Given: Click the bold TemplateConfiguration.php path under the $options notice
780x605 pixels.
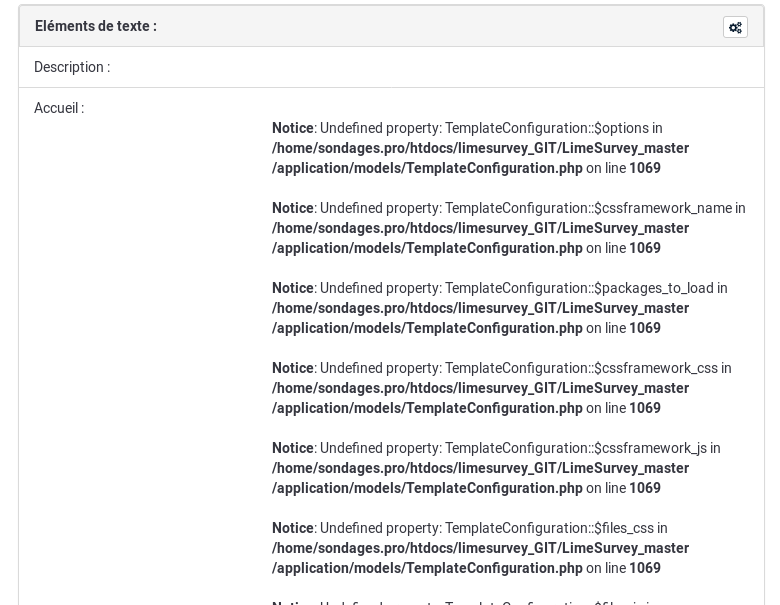Looking at the screenshot, I should tap(427, 168).
